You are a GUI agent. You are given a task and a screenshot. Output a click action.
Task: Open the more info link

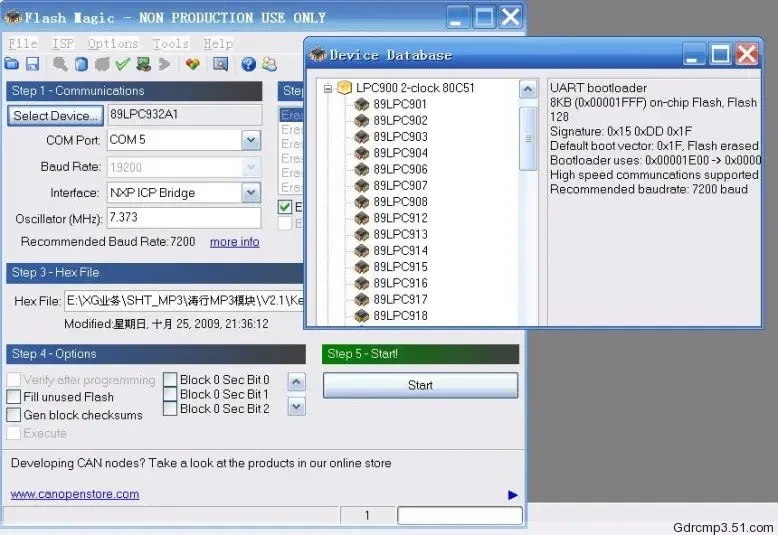tap(234, 242)
